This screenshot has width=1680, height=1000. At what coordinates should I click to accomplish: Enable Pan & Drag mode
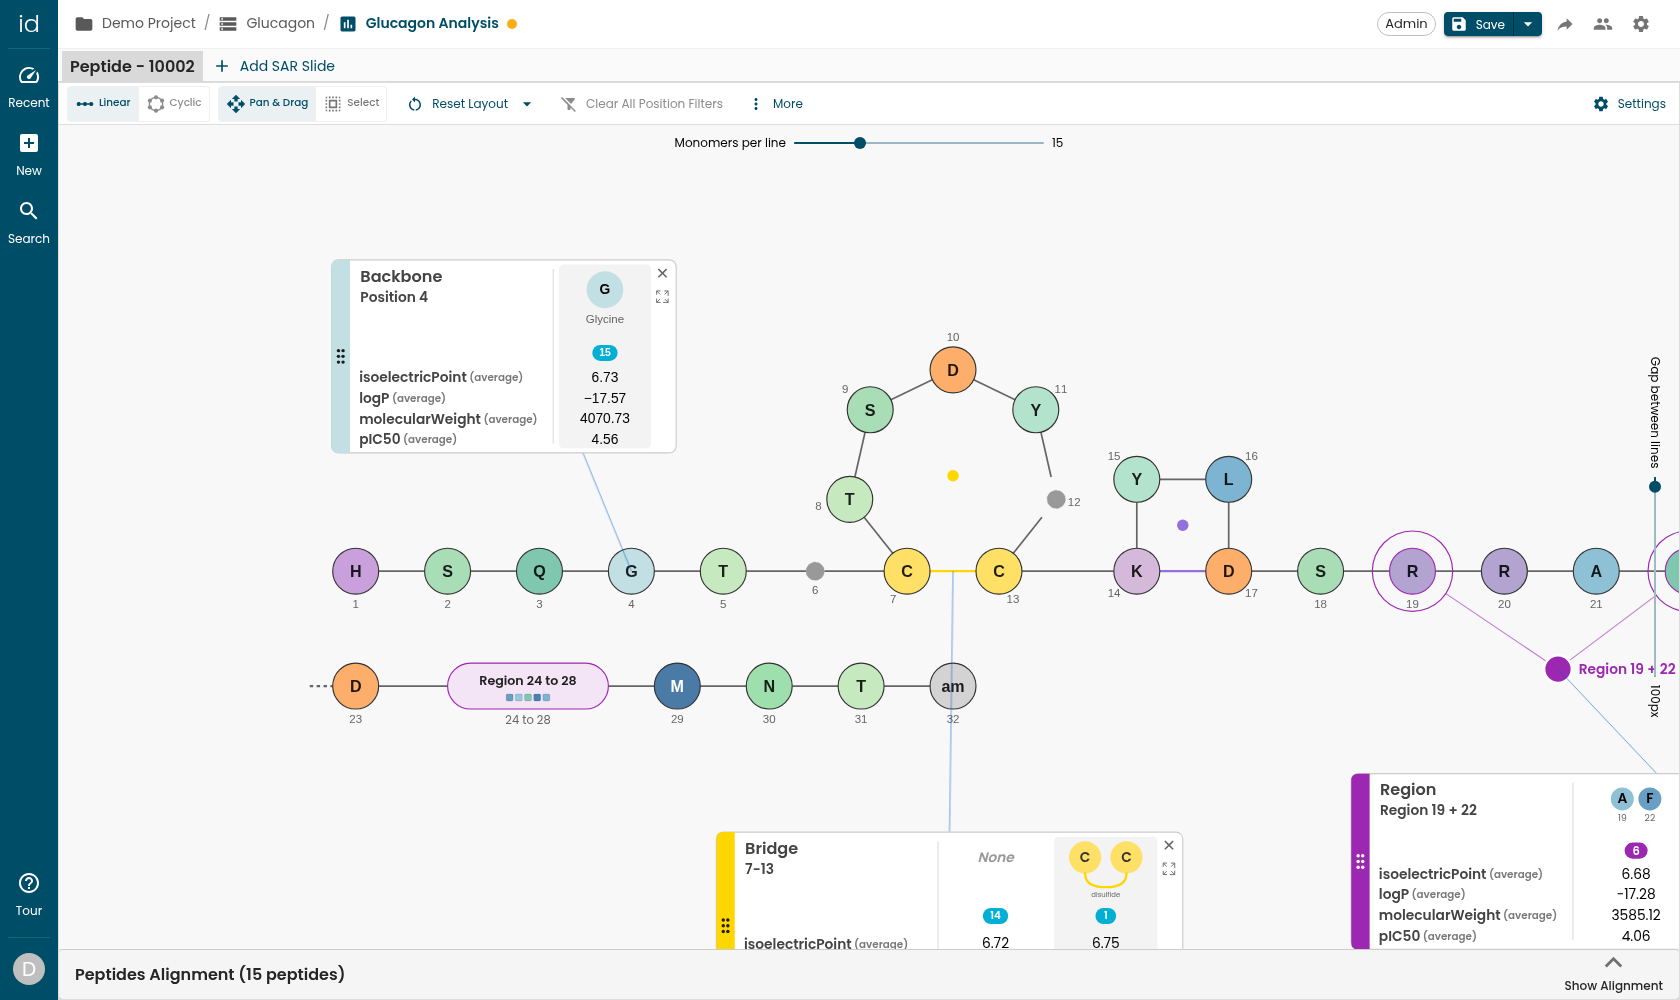[268, 103]
